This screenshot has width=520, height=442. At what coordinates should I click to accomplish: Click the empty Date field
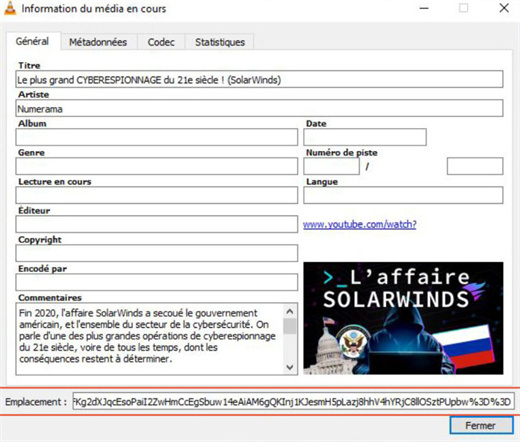[365, 137]
